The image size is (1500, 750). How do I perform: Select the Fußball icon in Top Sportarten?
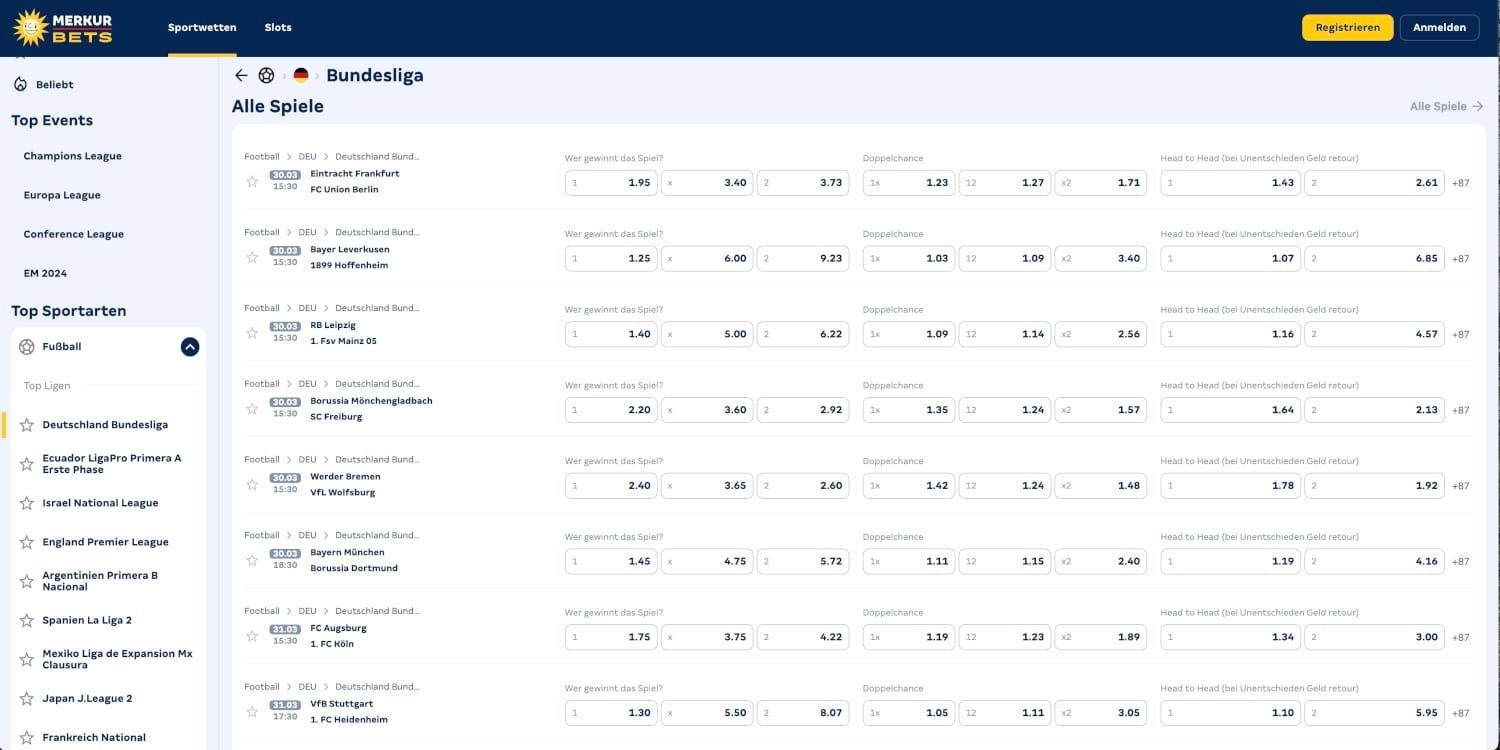(x=27, y=346)
